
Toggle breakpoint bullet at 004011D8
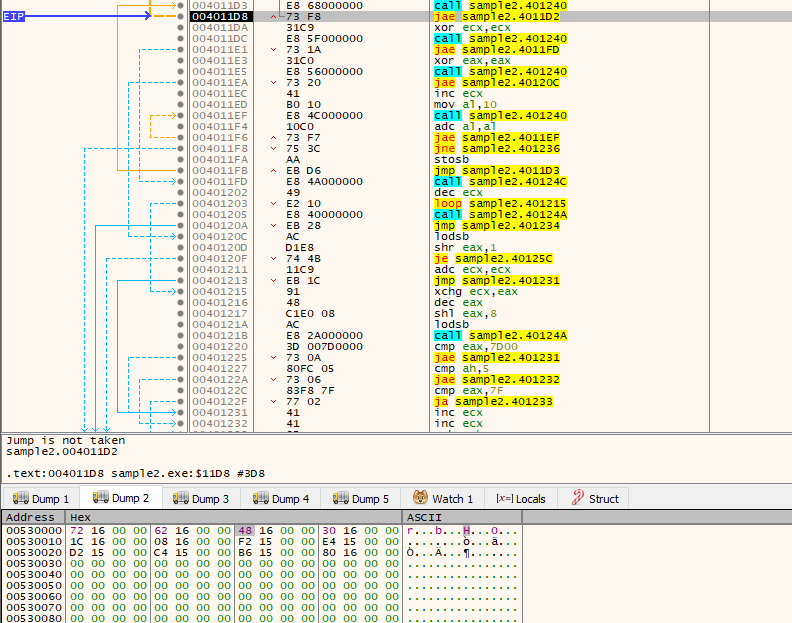180,17
